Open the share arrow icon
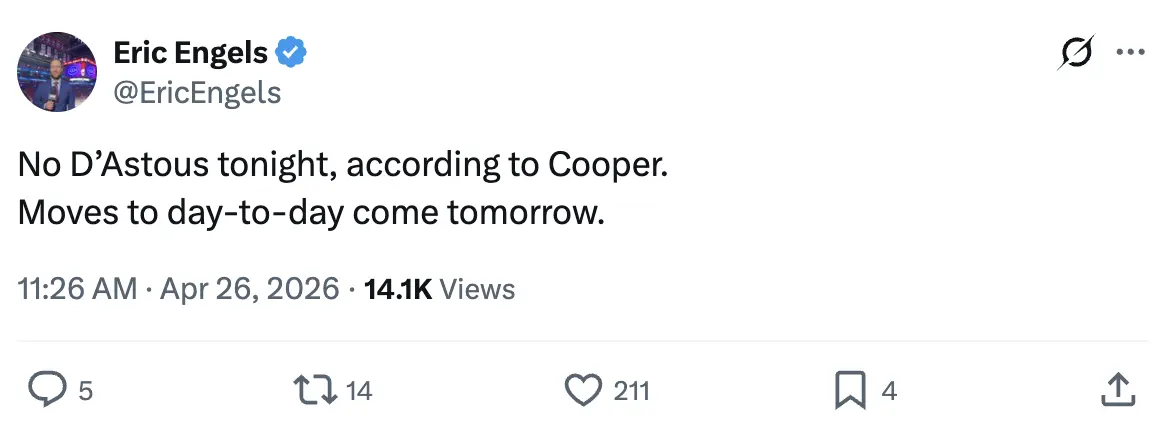This screenshot has height=435, width=1163. (x=1116, y=390)
